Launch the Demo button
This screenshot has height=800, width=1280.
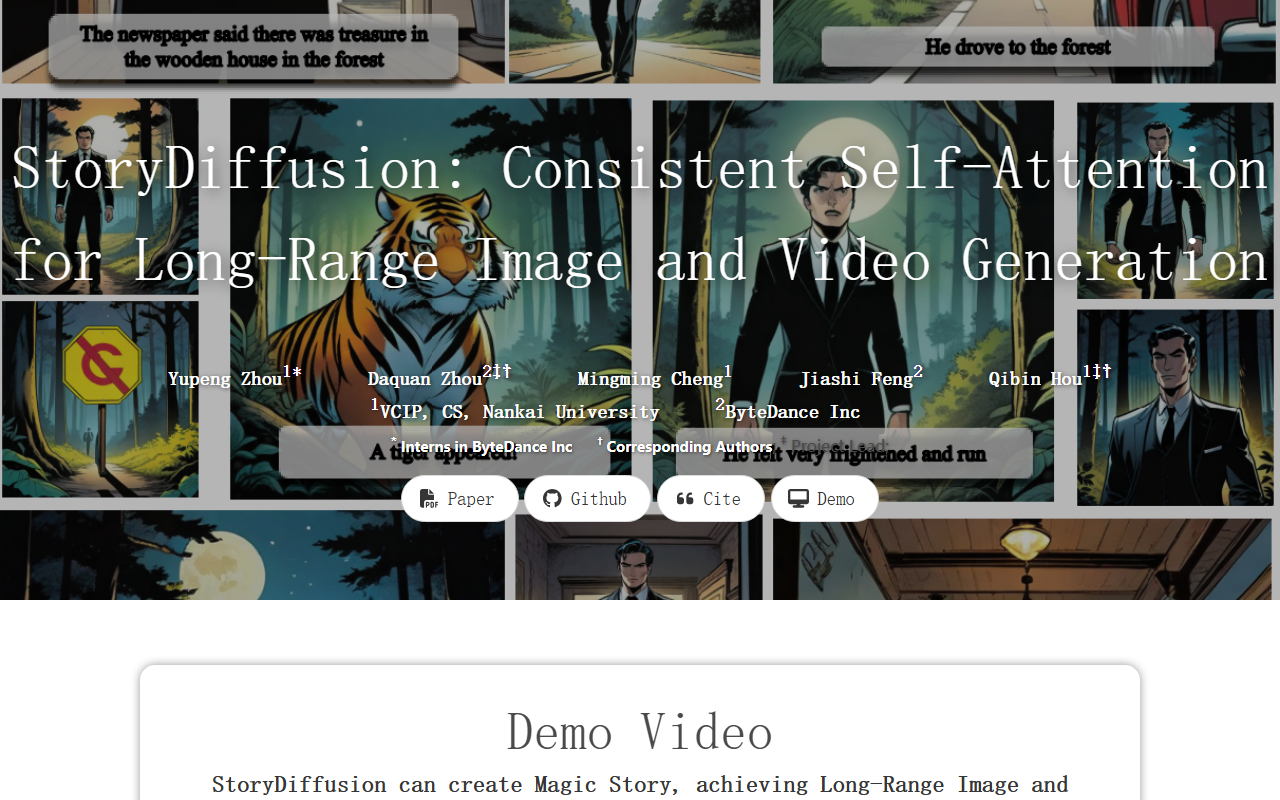click(825, 499)
